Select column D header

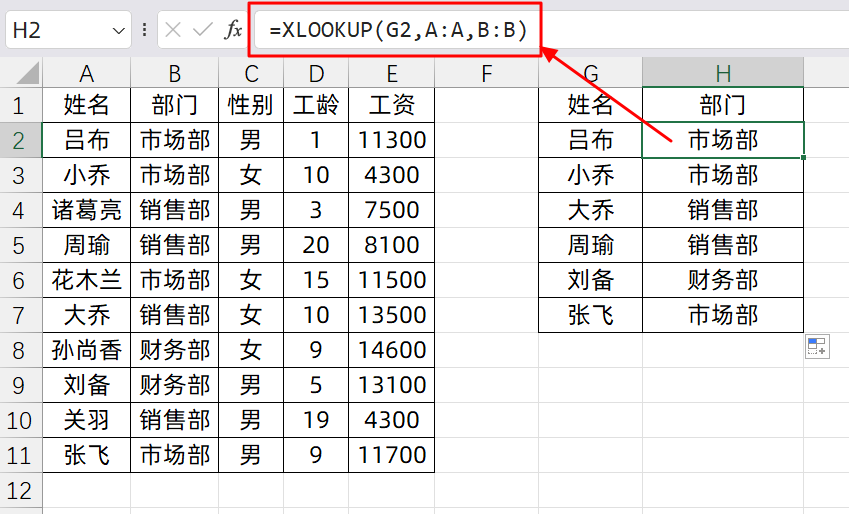(316, 73)
